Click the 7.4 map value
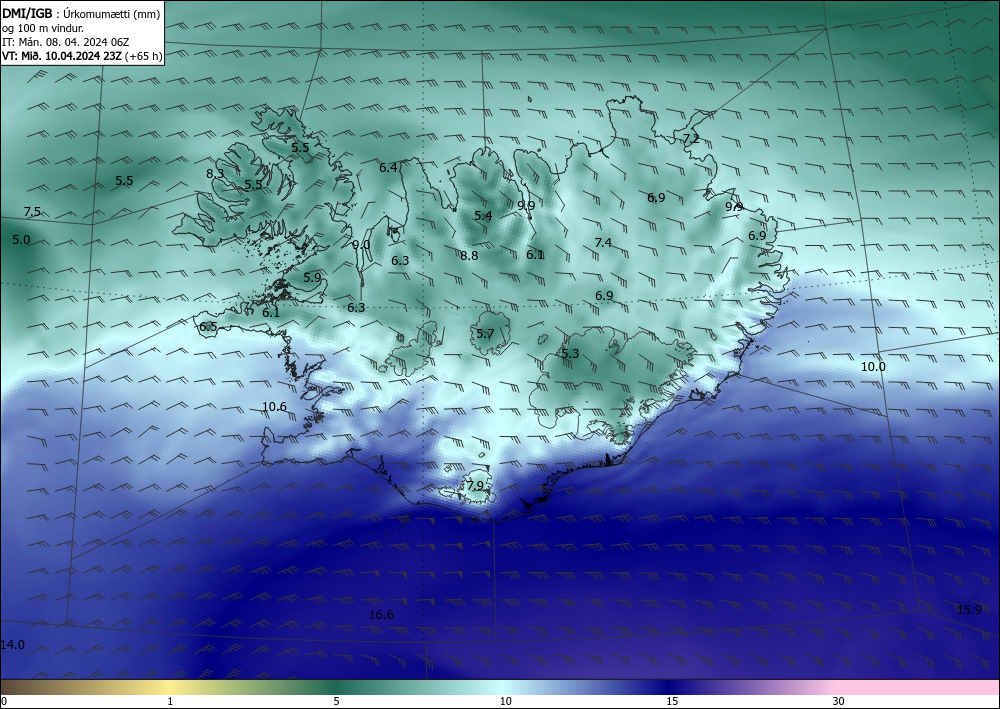 click(x=603, y=242)
